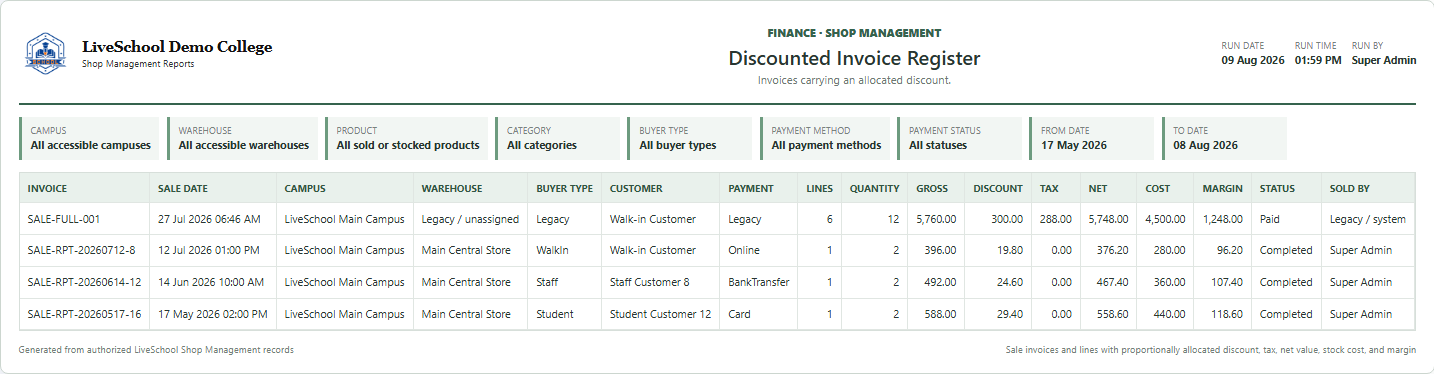Image resolution: width=1435 pixels, height=375 pixels.
Task: Click the cost amount 360.00
Action: pos(1170,283)
